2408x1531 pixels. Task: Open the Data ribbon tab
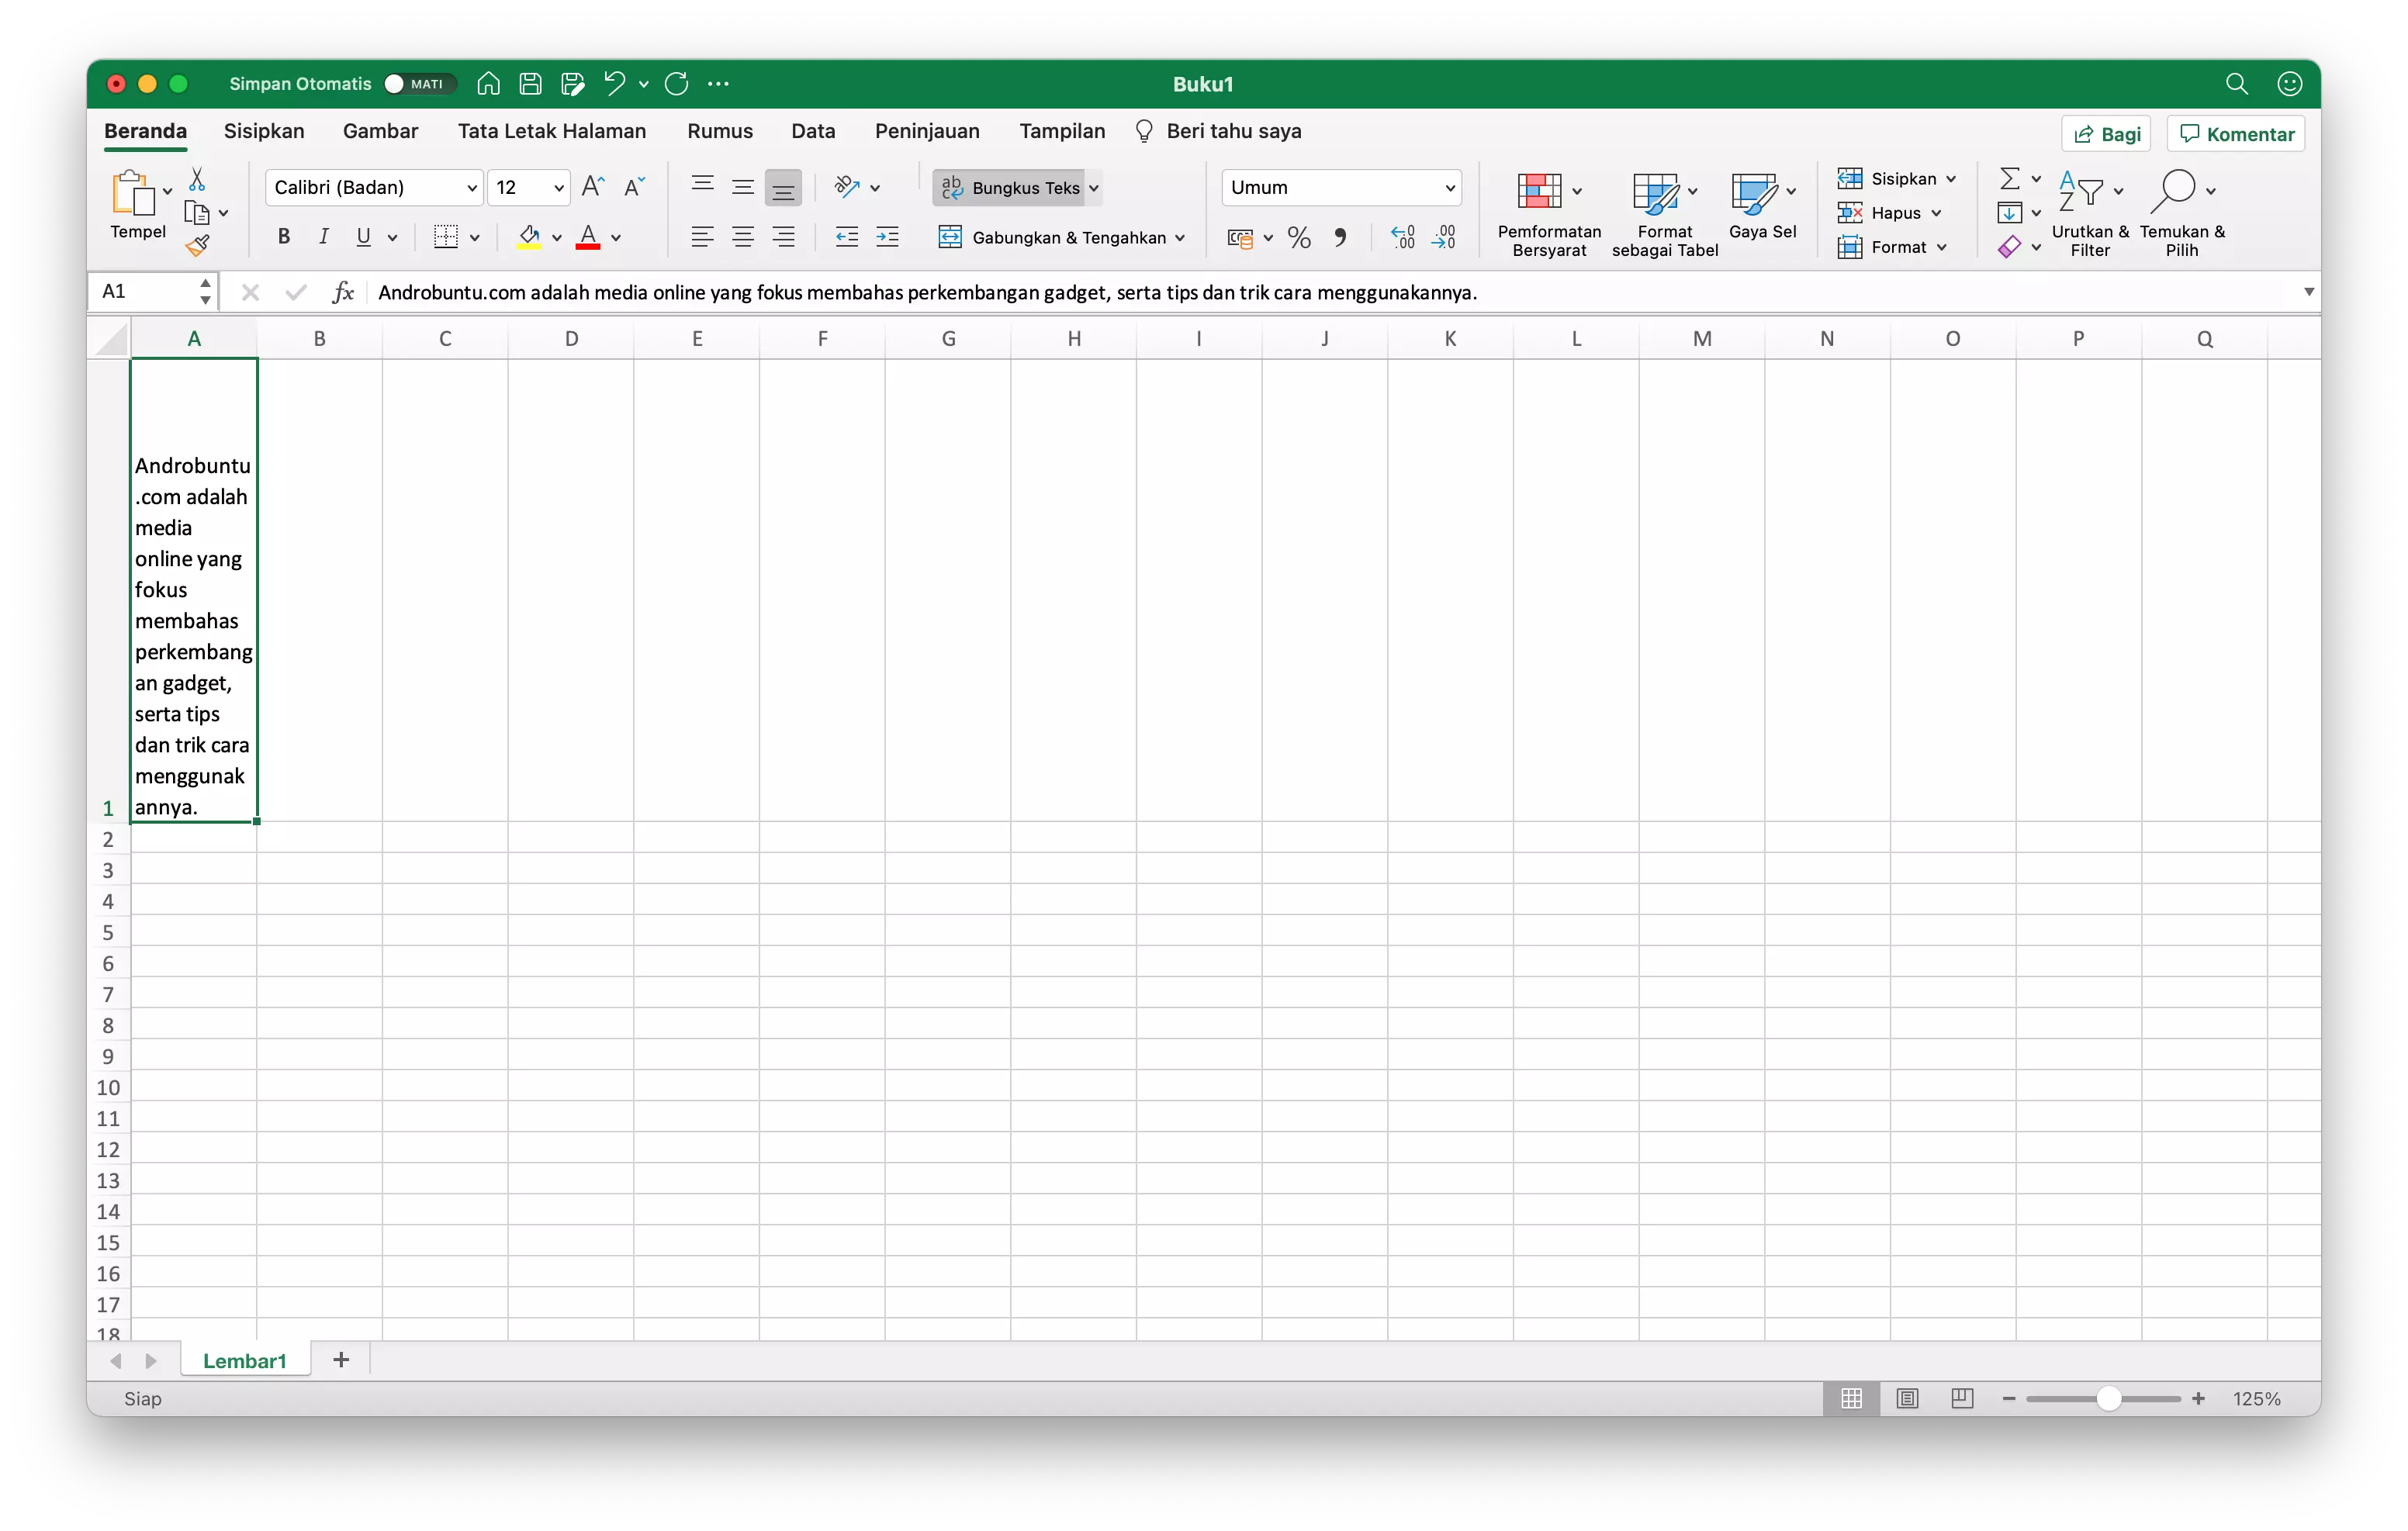click(813, 131)
